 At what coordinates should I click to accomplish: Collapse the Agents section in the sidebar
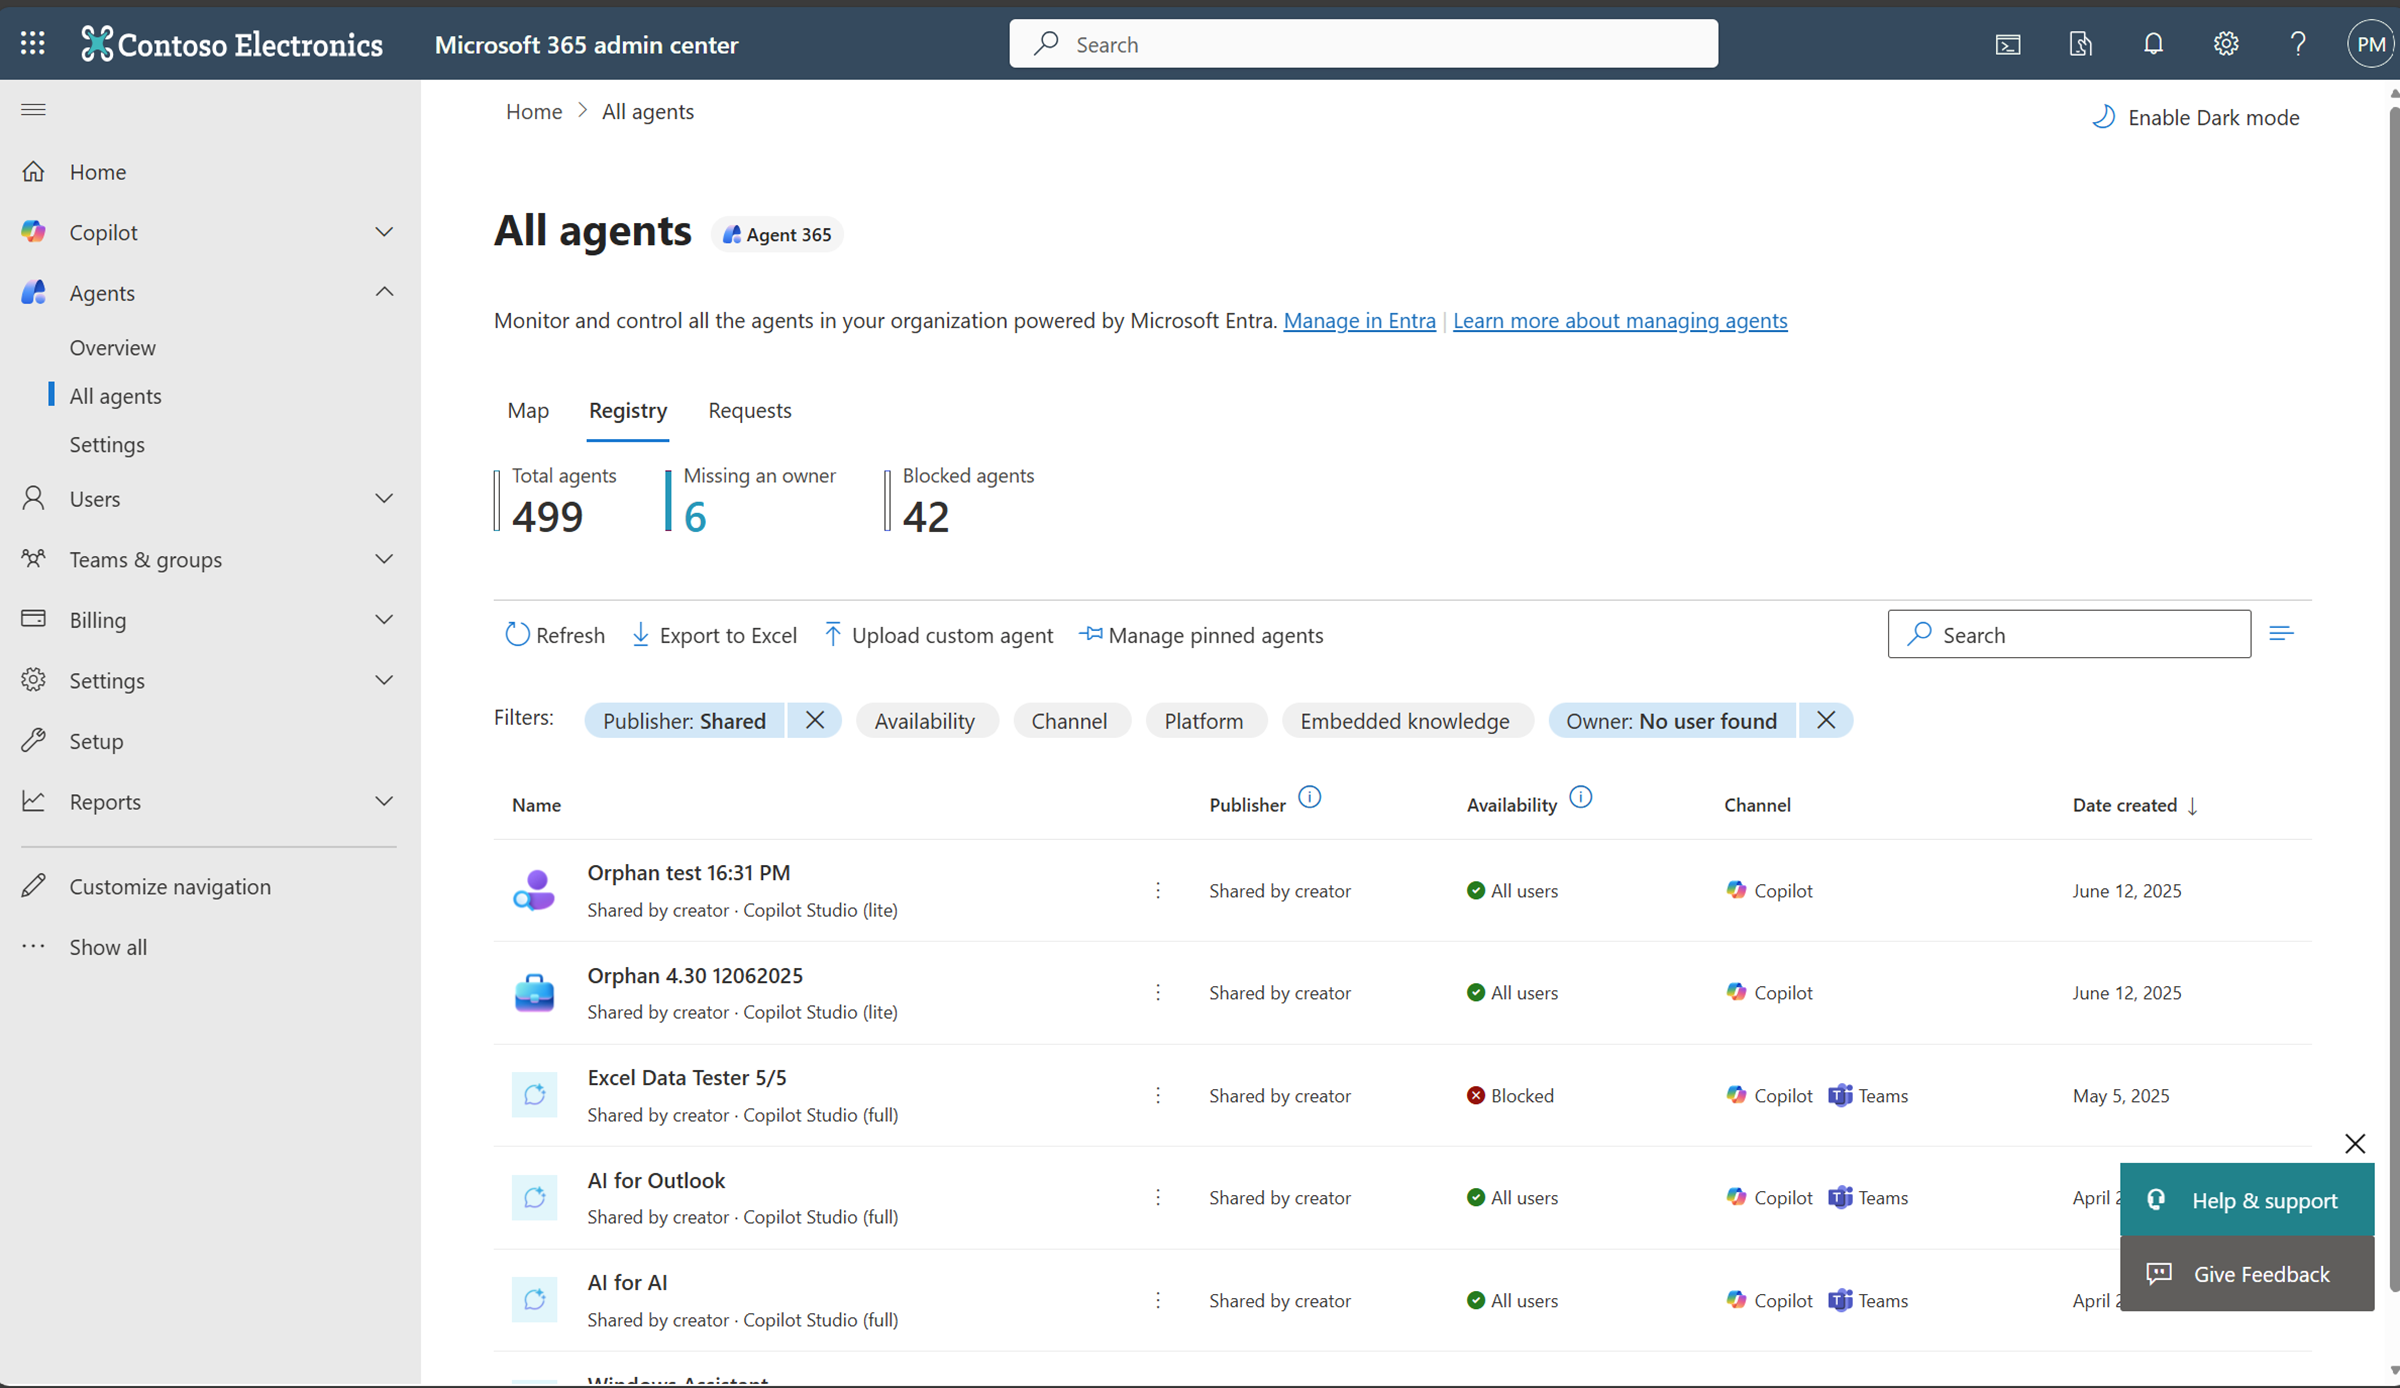click(384, 291)
